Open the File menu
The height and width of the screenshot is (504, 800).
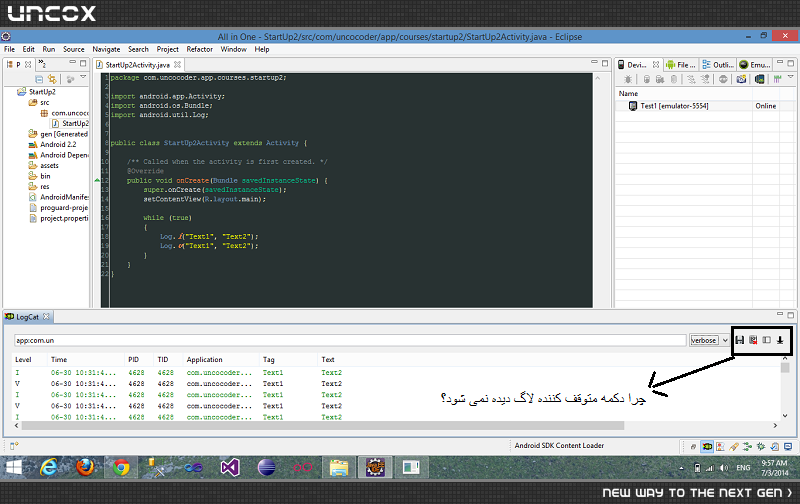point(9,49)
